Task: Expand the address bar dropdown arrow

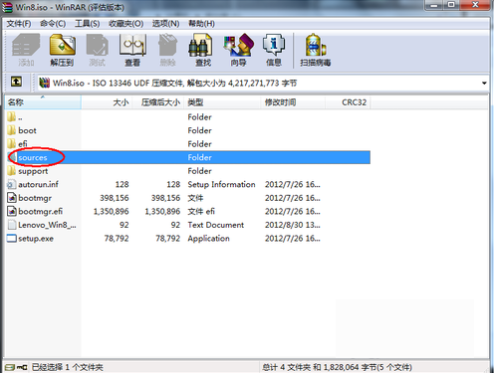Action: pos(484,83)
